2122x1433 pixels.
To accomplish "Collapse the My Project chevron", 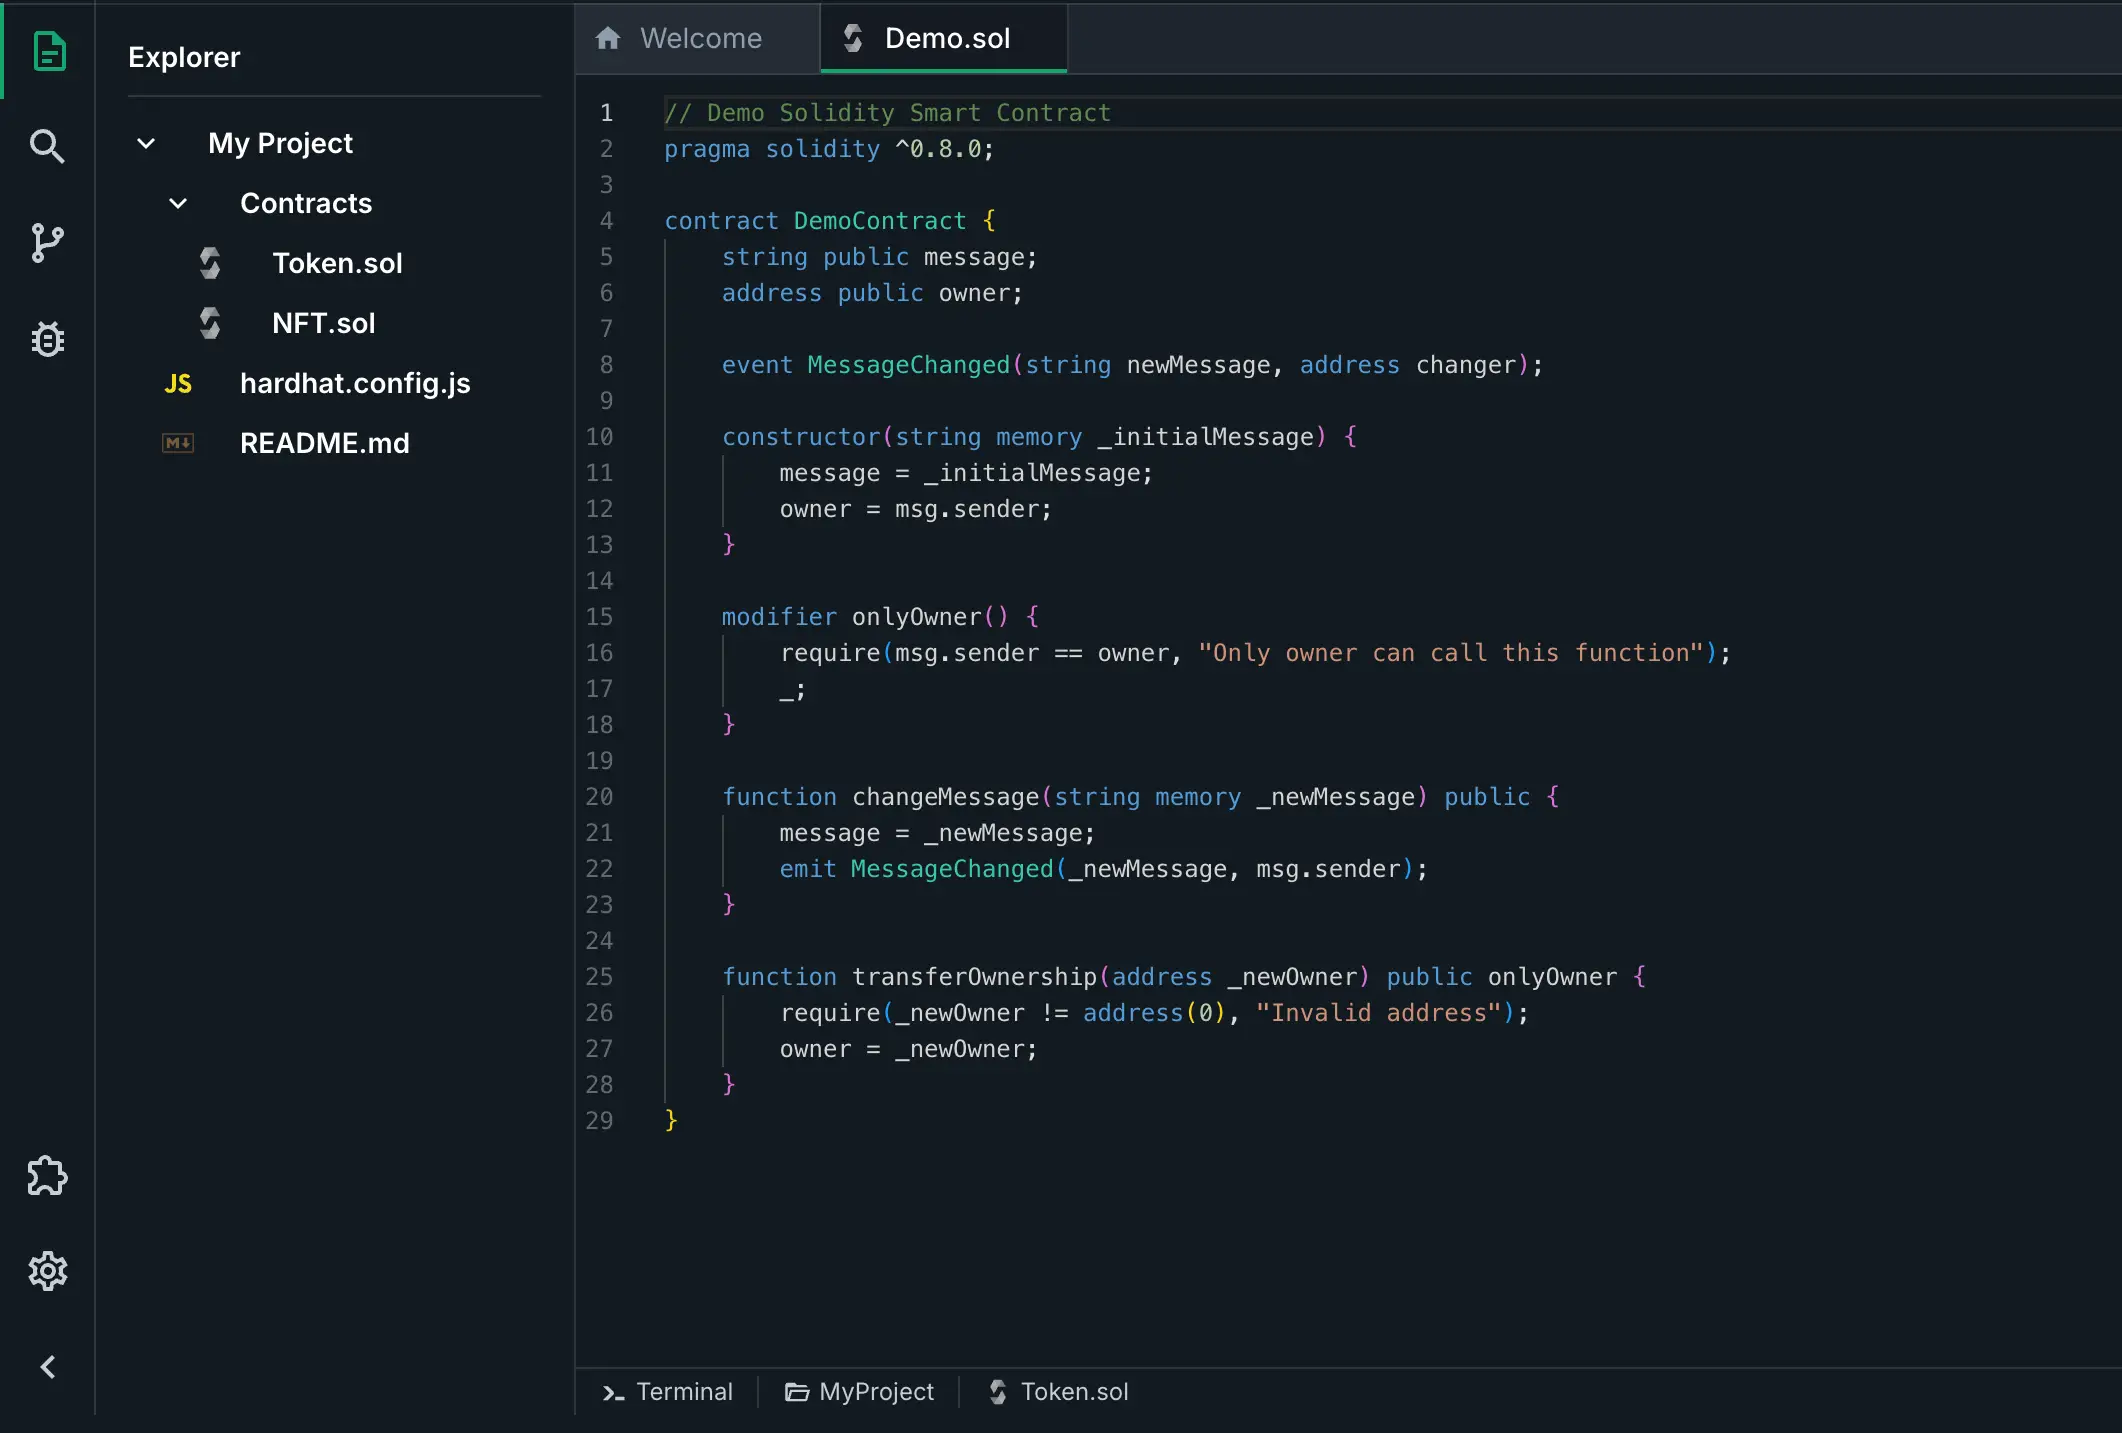I will [x=146, y=143].
